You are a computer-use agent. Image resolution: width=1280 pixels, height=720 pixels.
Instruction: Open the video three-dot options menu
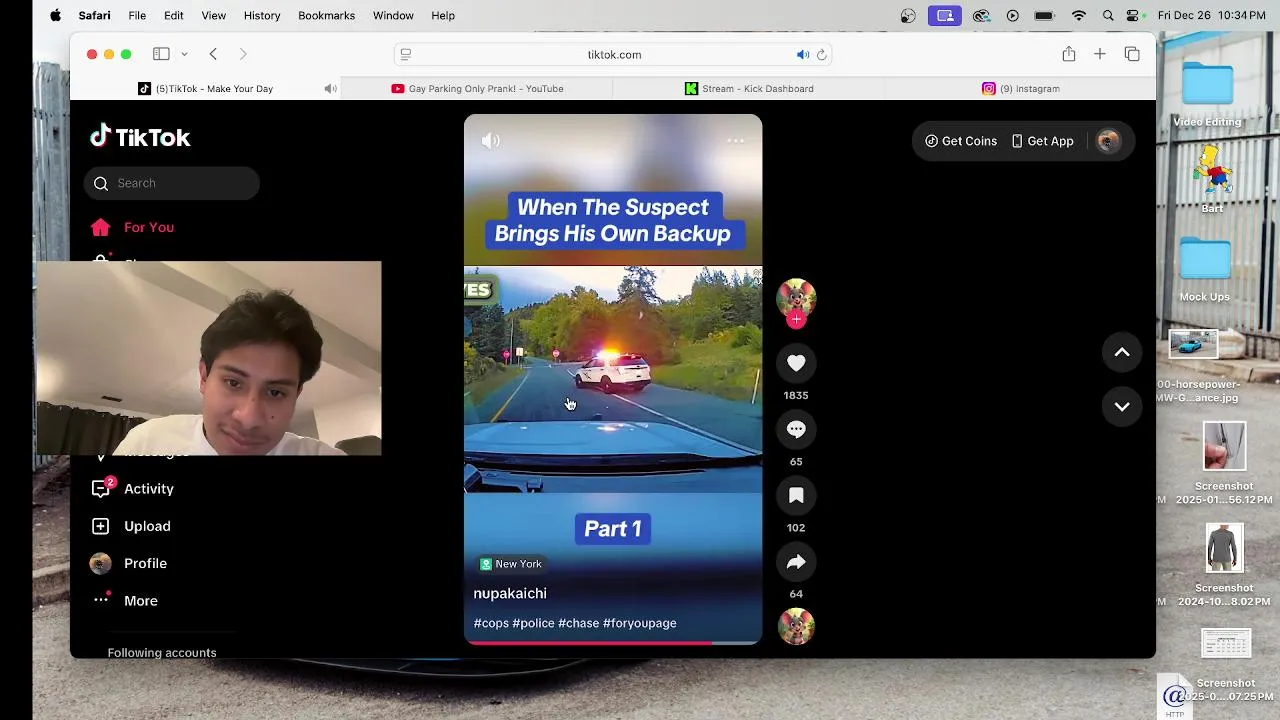[x=735, y=141]
